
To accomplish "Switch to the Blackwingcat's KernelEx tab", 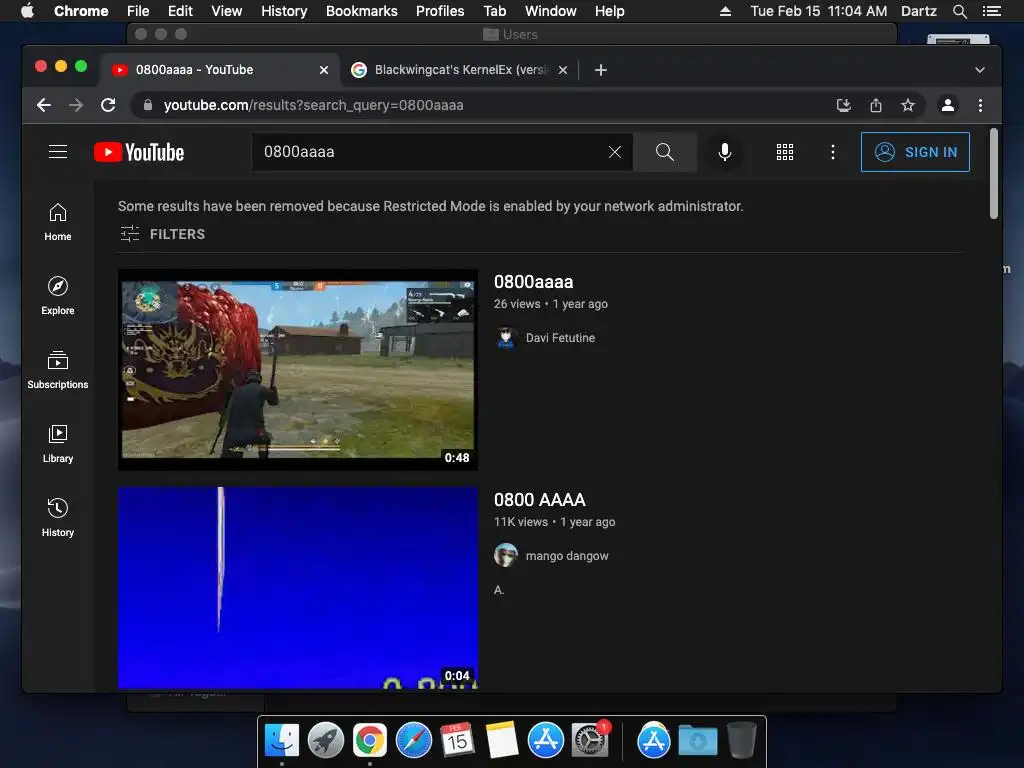I will (459, 70).
